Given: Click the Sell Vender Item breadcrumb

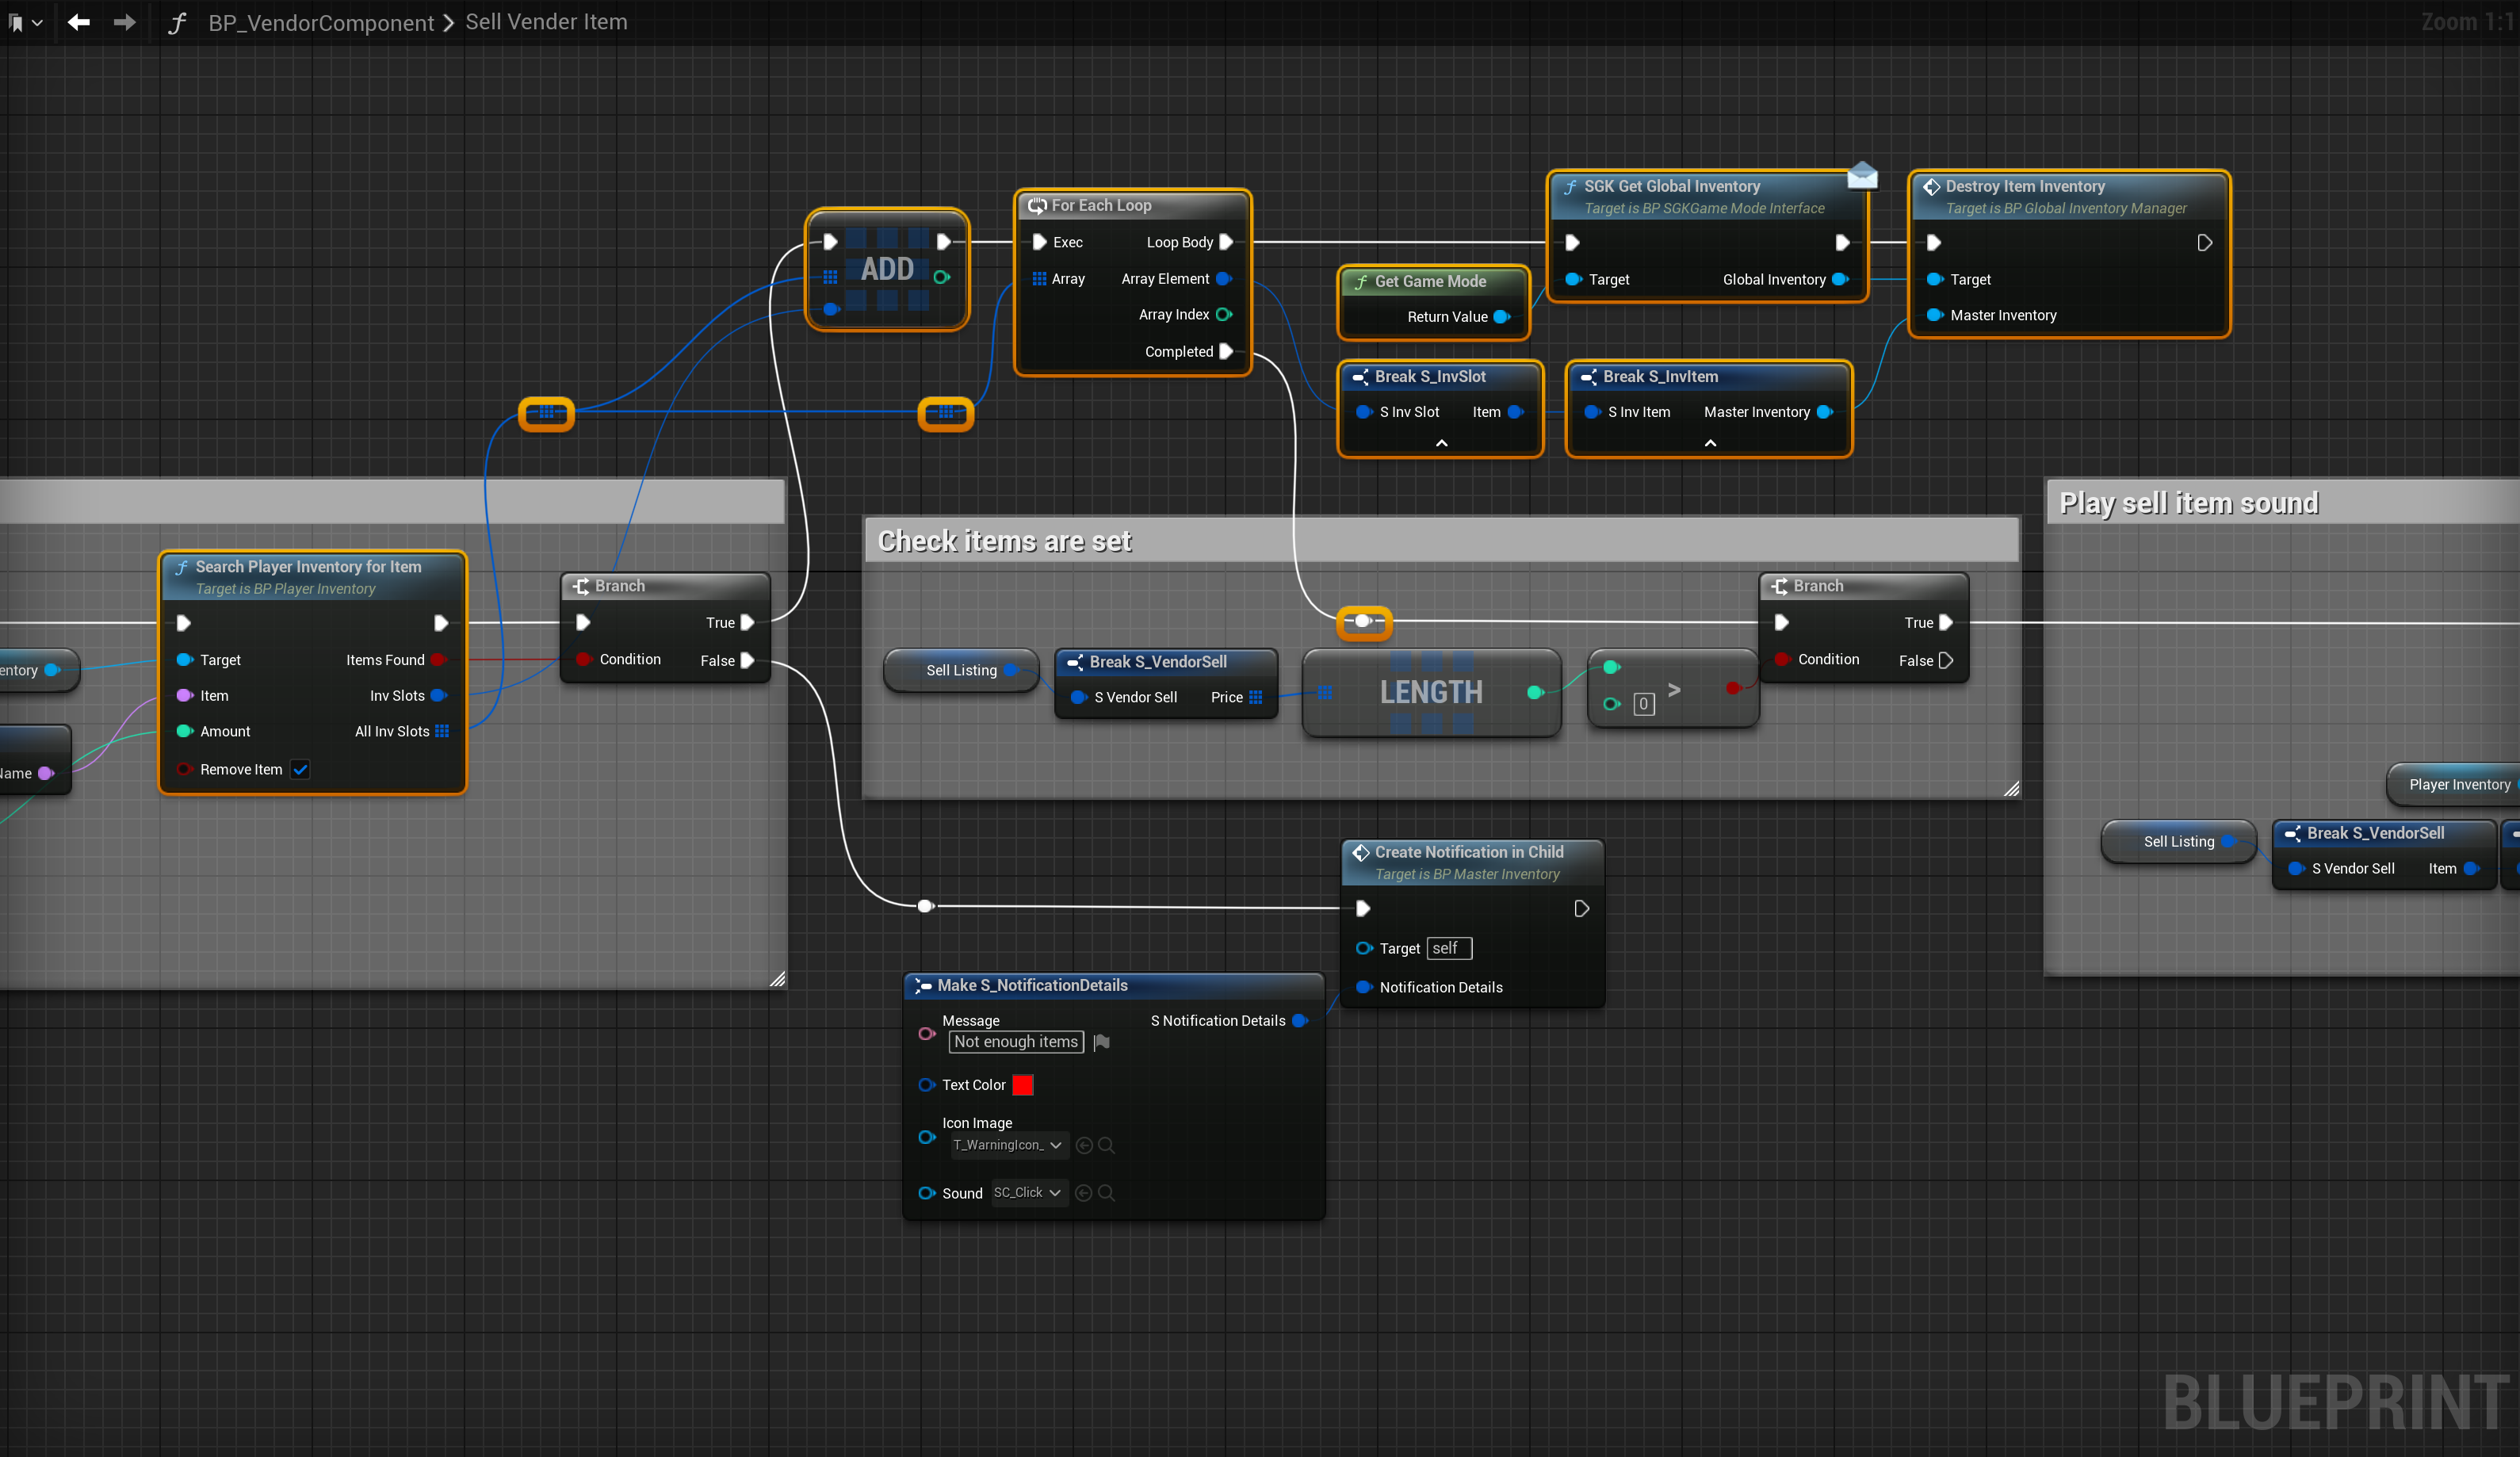Looking at the screenshot, I should 546,22.
